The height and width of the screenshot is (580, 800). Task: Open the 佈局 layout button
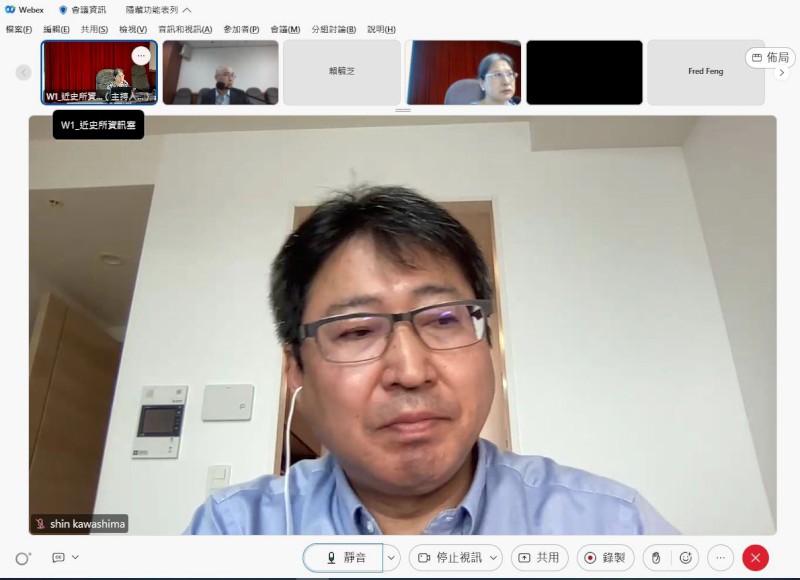tap(770, 58)
